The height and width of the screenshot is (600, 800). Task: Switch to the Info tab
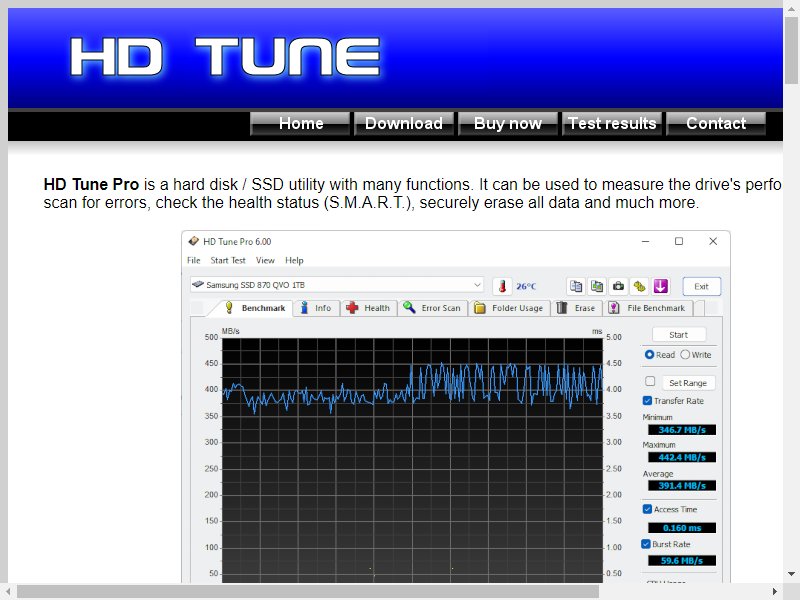point(316,308)
